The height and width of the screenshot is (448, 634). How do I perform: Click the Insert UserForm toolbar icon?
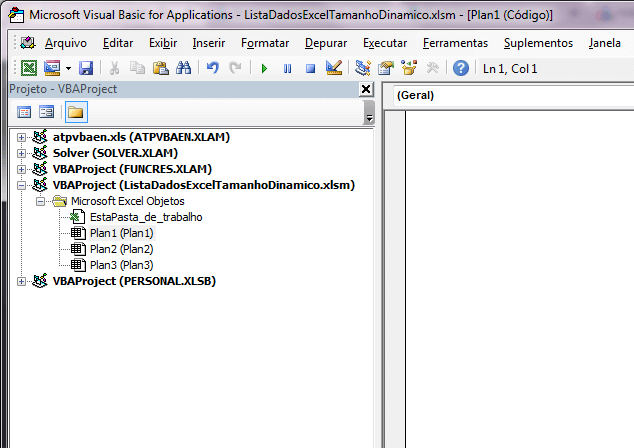pos(52,68)
